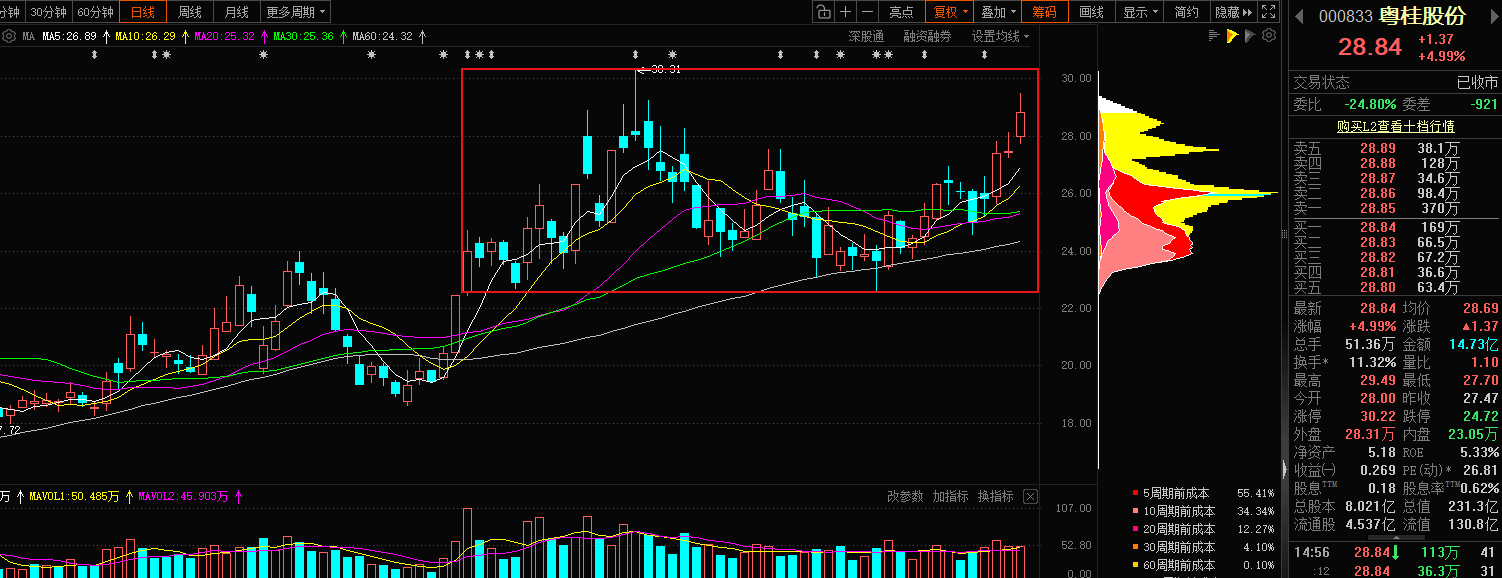Viewport: 1502px width, 578px height.
Task: Toggle the 亮点 highlight button
Action: pyautogui.click(x=901, y=12)
